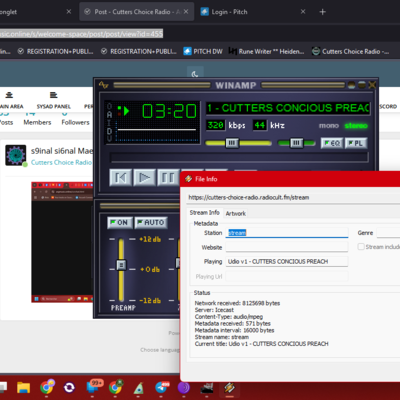Click the mono indicator in Winamp
Image resolution: width=400 pixels, height=400 pixels.
click(x=329, y=126)
